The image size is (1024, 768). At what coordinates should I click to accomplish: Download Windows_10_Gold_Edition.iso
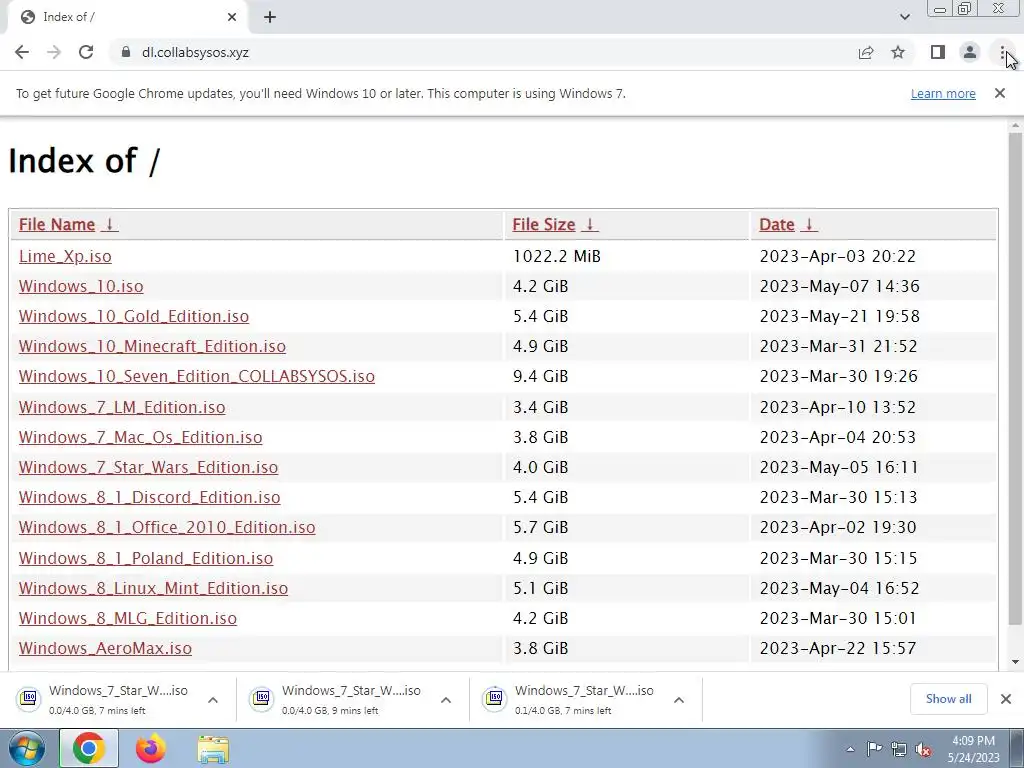[134, 316]
